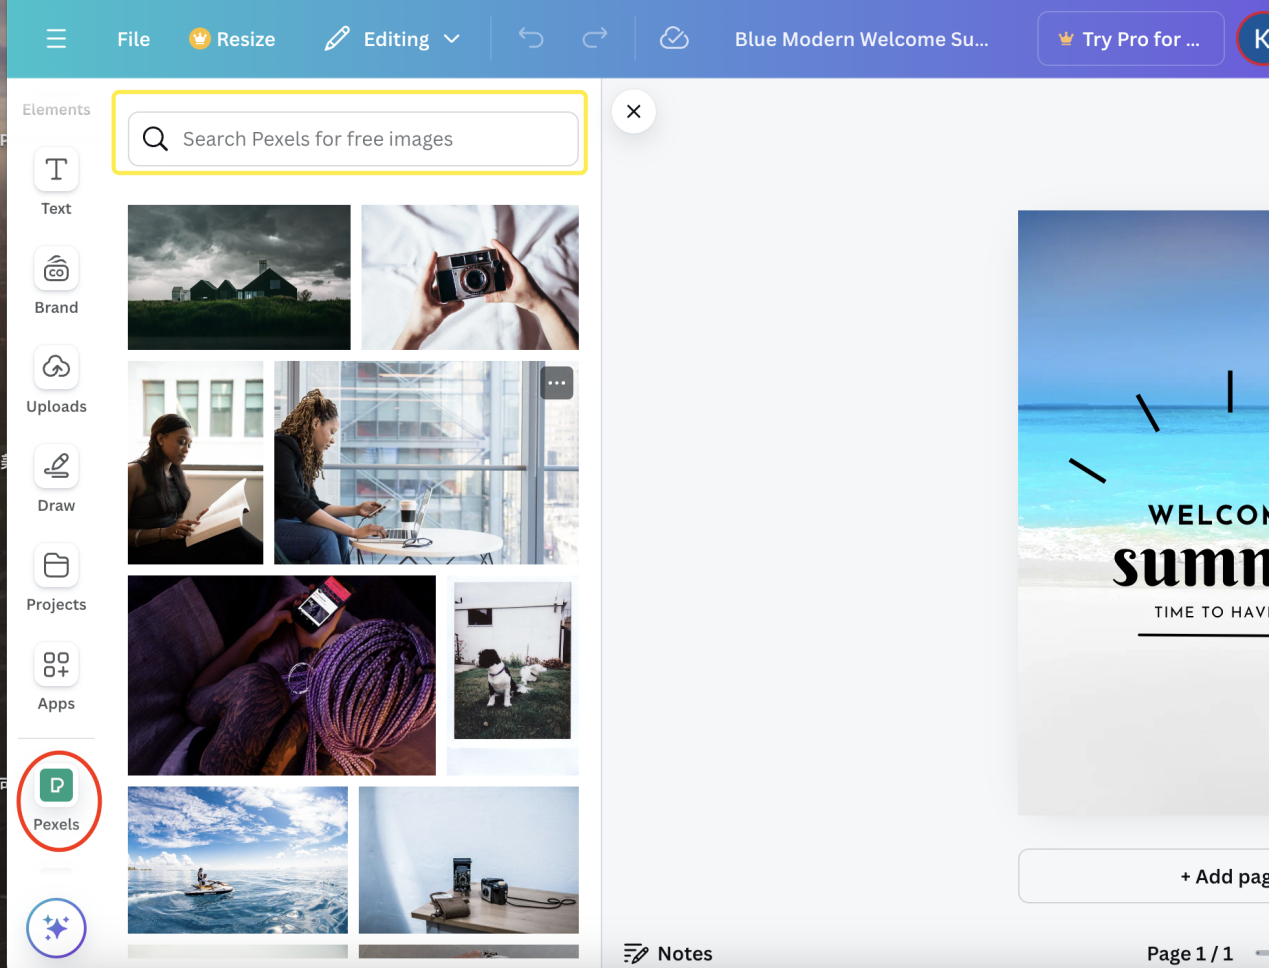Open the Brand panel
The image size is (1269, 968).
pos(56,280)
